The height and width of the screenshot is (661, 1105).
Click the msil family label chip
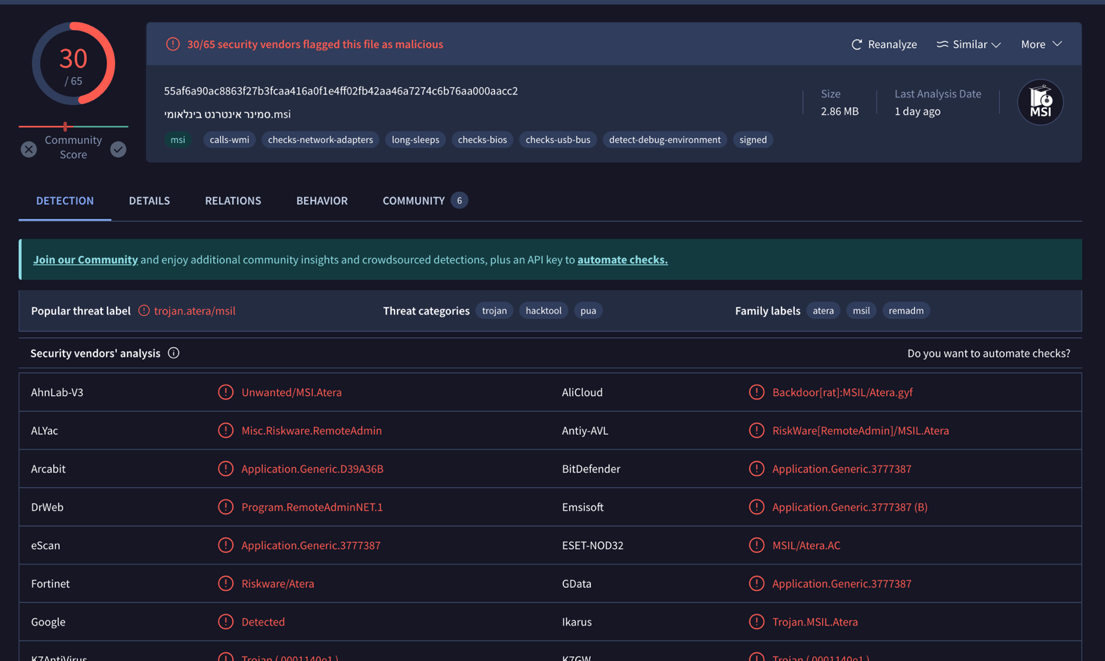point(861,311)
